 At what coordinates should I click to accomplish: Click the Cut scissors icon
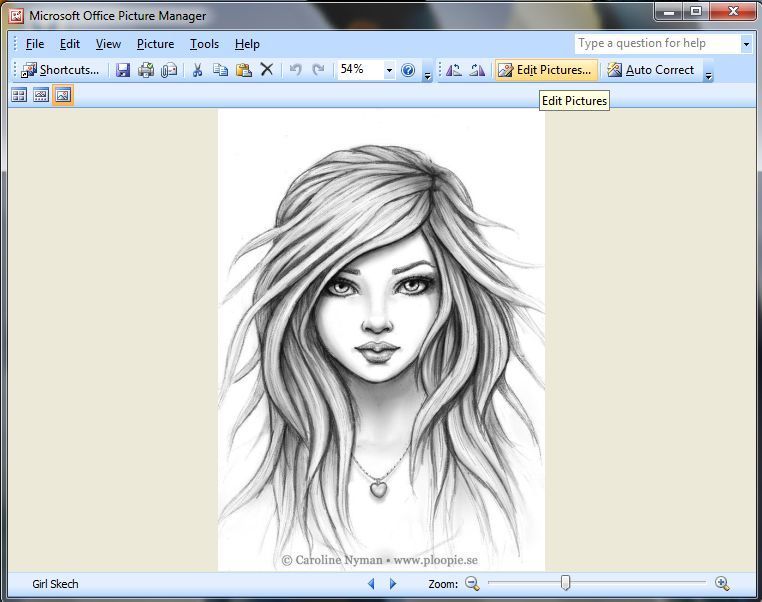click(x=197, y=70)
